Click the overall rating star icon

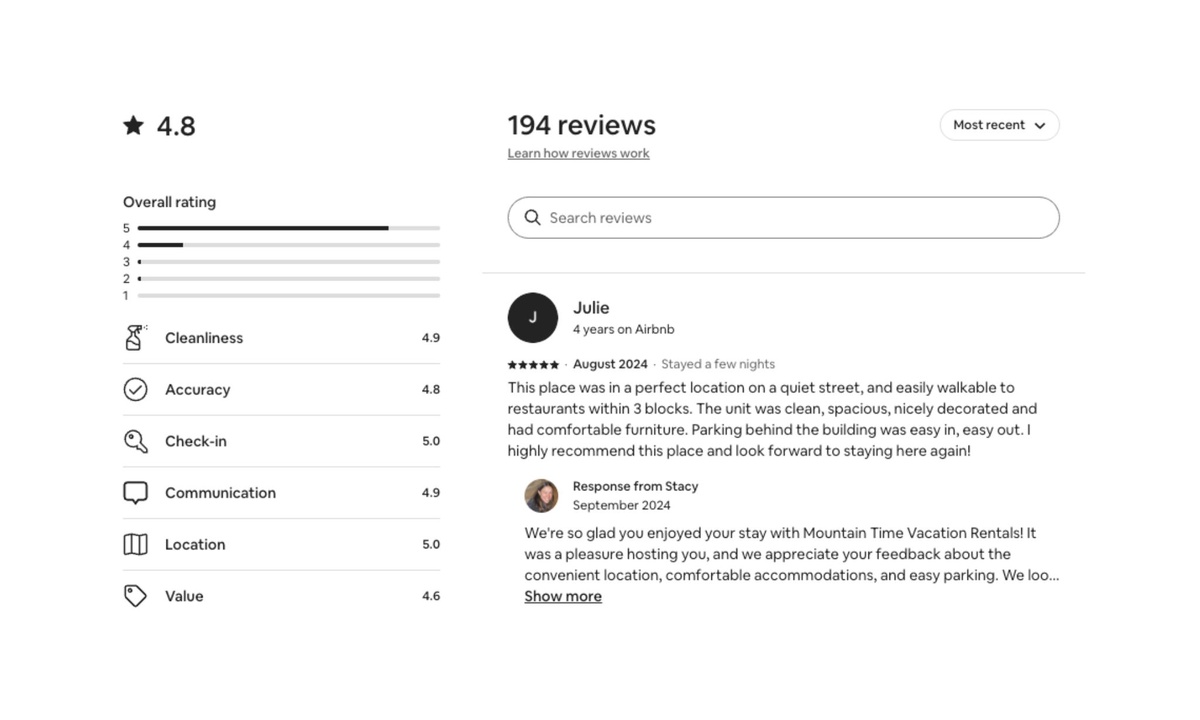pyautogui.click(x=134, y=125)
